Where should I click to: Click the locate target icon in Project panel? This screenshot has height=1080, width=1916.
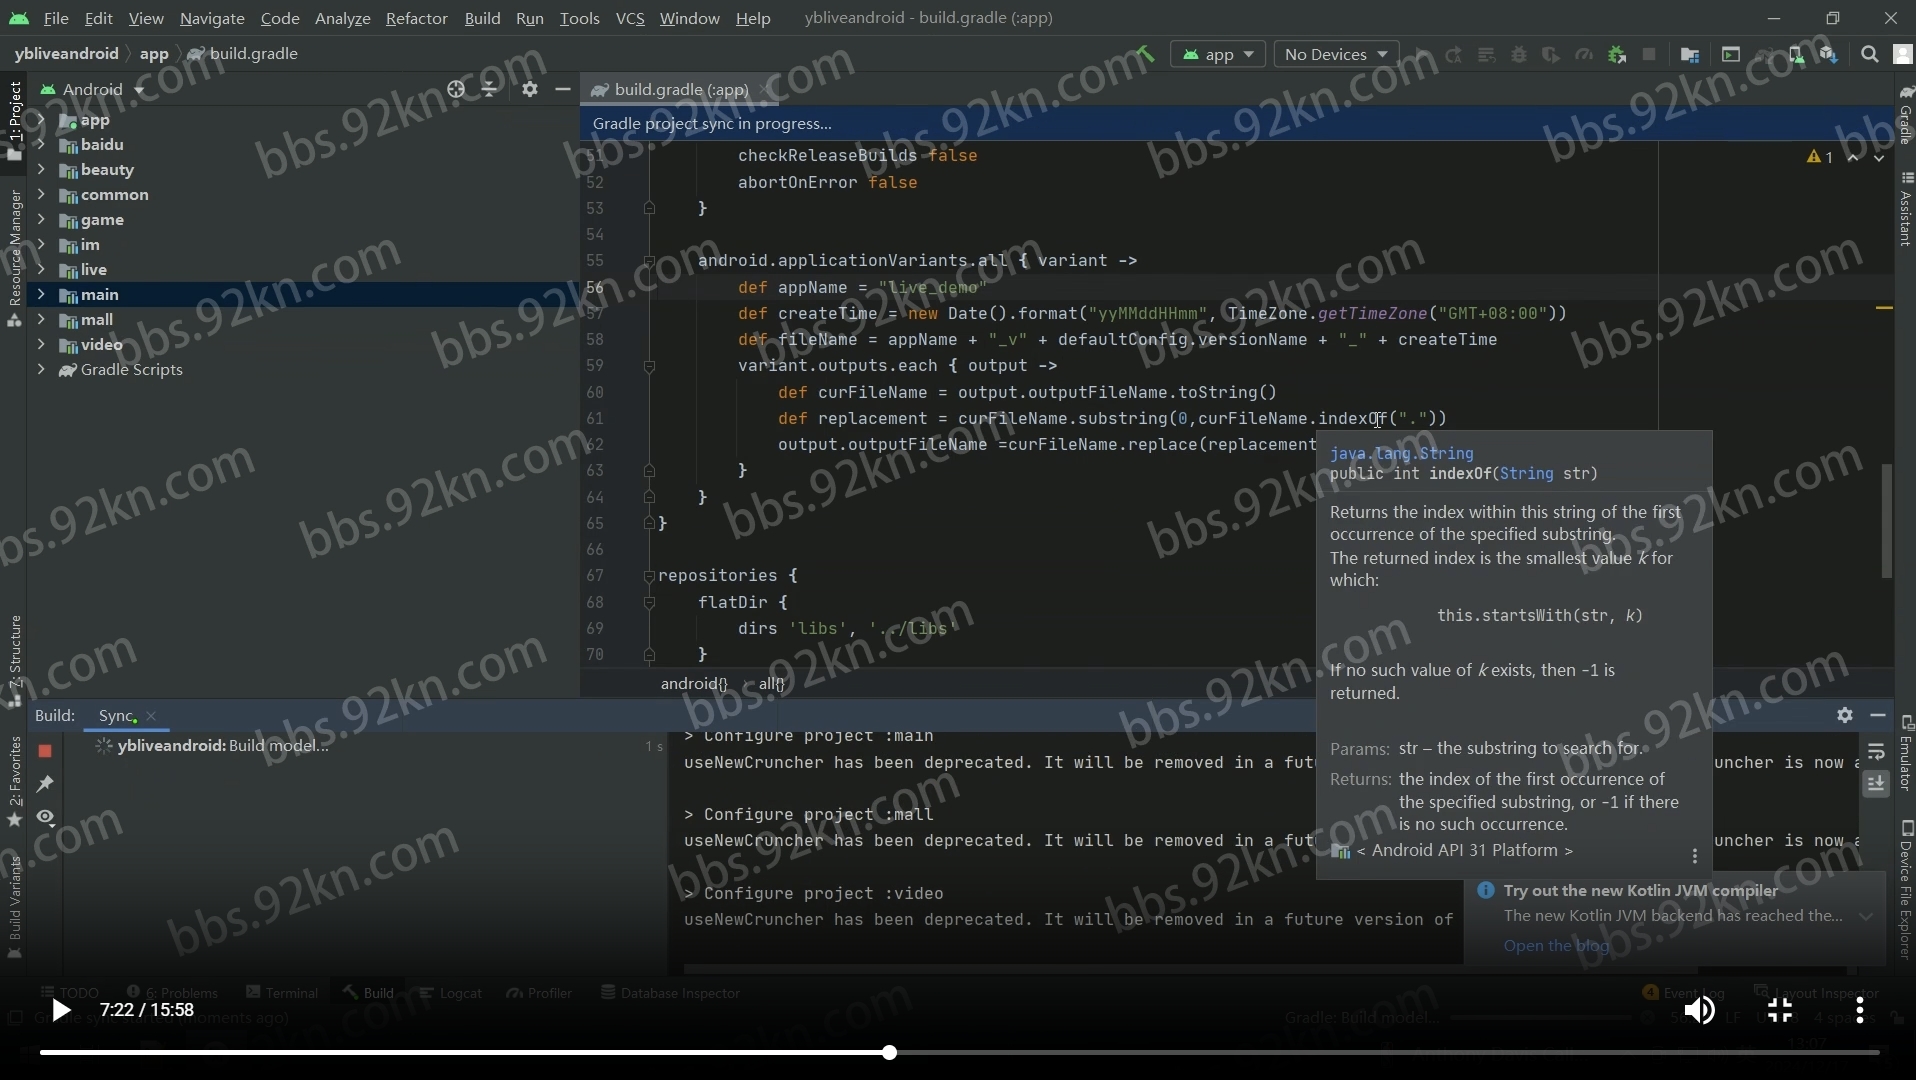click(x=456, y=89)
